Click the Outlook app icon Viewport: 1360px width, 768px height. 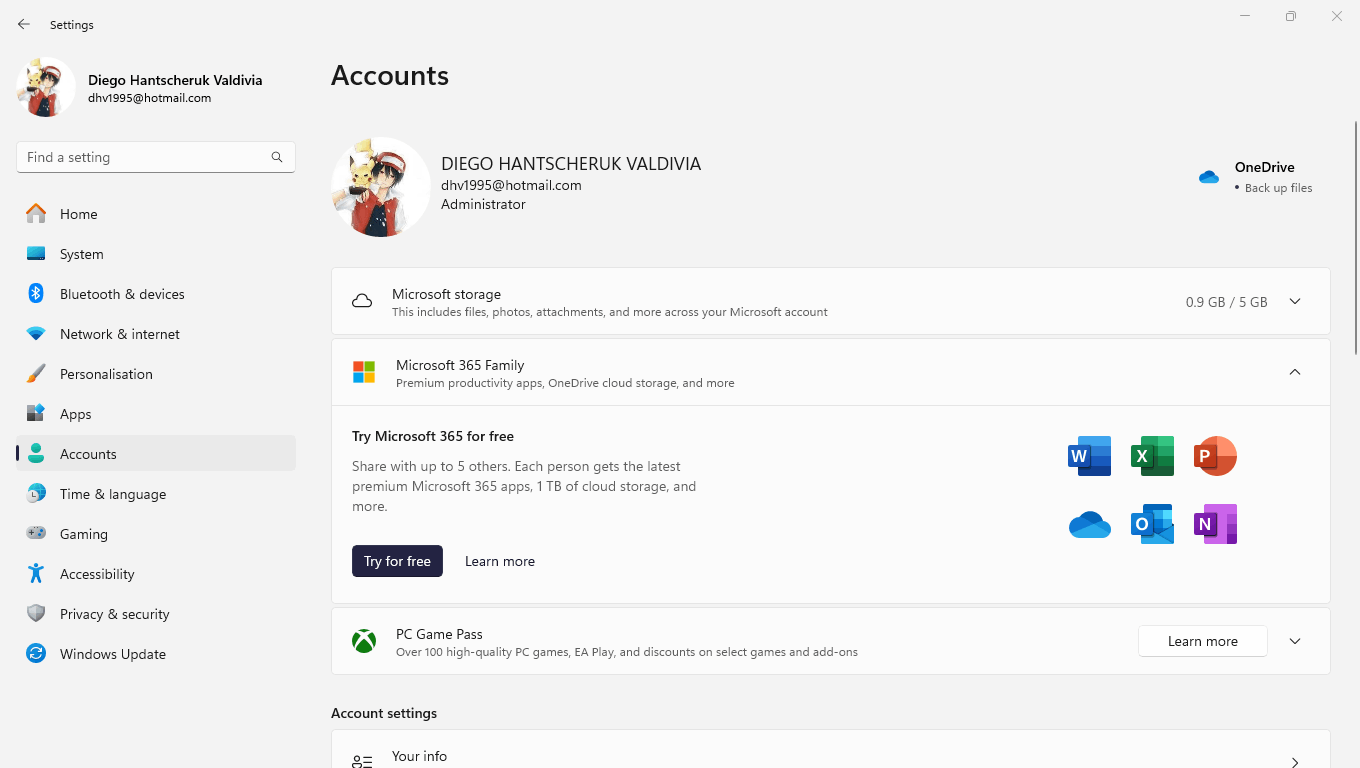click(x=1152, y=524)
